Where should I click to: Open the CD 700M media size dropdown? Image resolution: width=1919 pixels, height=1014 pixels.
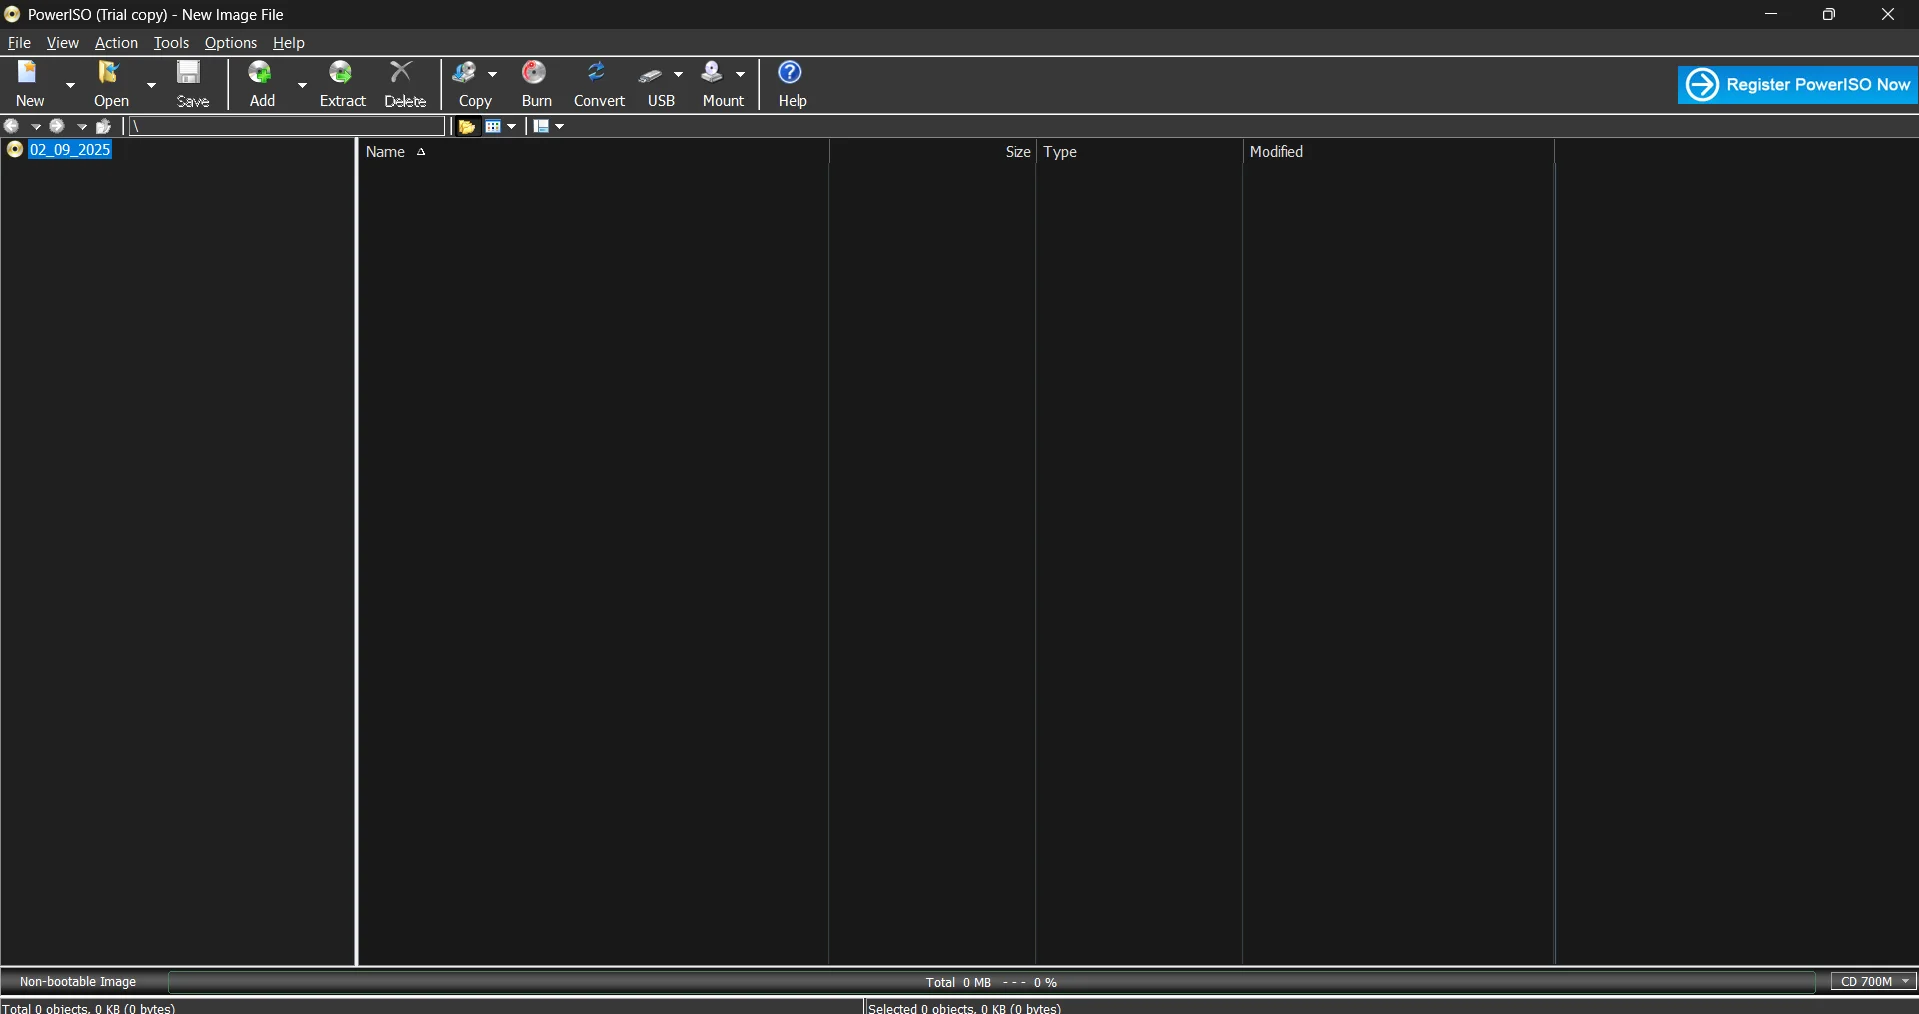tap(1874, 982)
